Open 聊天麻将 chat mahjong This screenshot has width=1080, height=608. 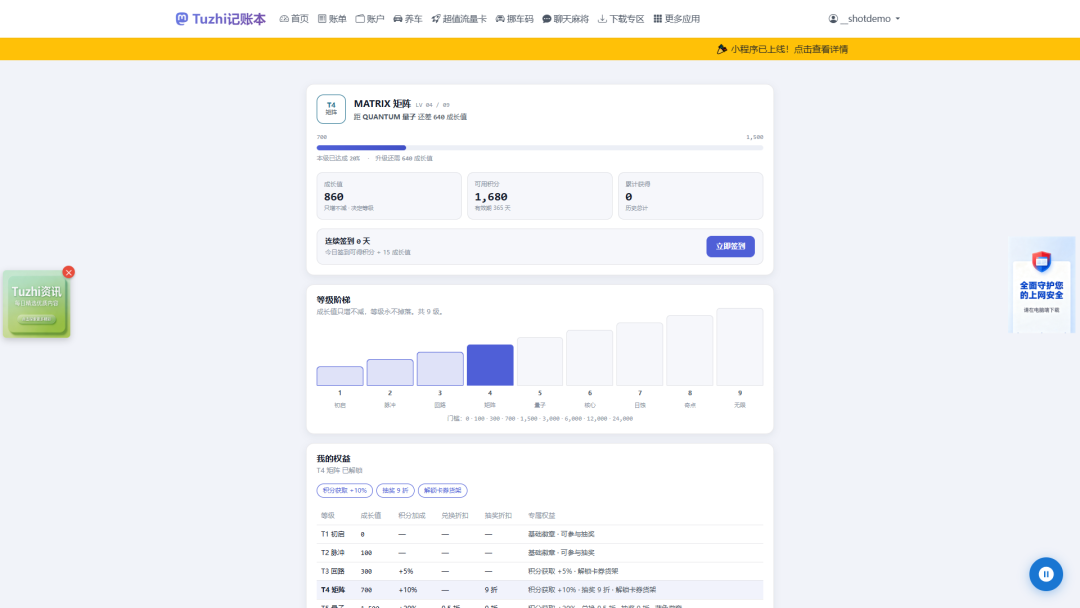coord(565,19)
